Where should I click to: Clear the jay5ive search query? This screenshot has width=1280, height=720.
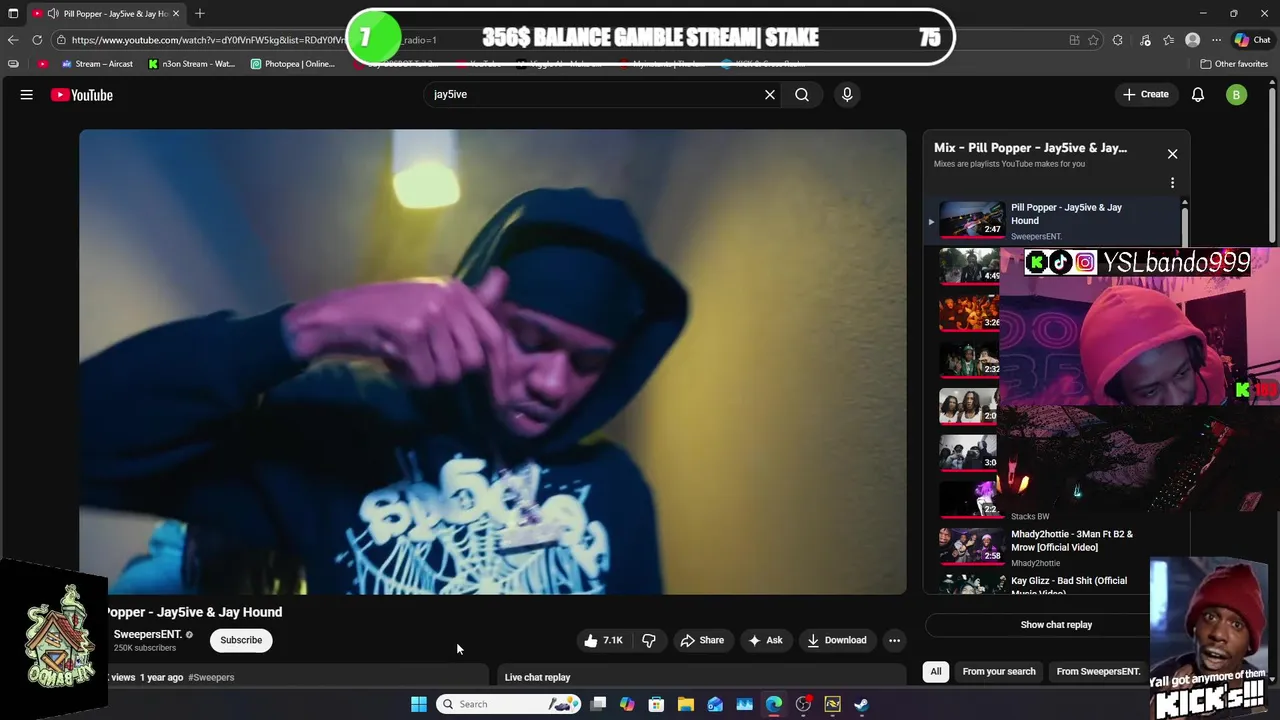pyautogui.click(x=770, y=94)
